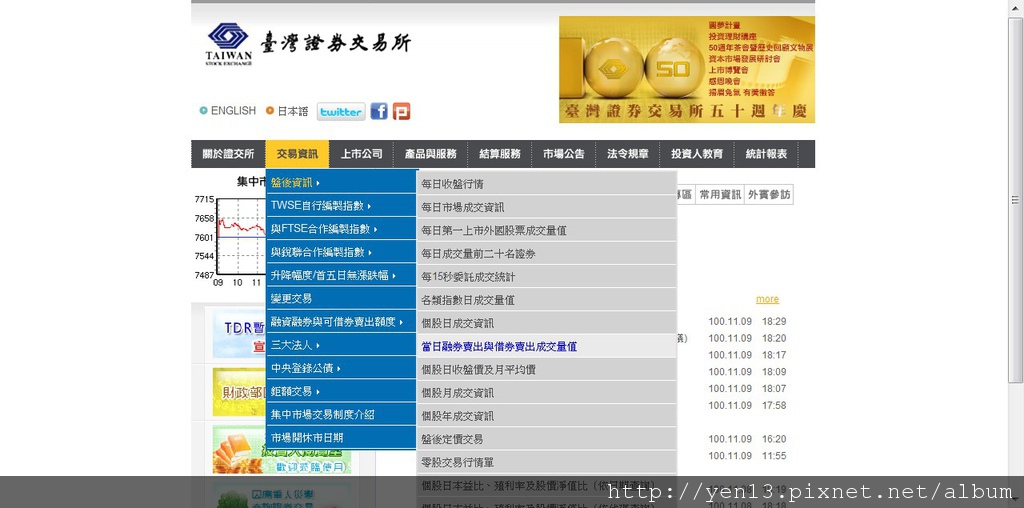Switch to the 外賓參訪 tab

pos(769,195)
